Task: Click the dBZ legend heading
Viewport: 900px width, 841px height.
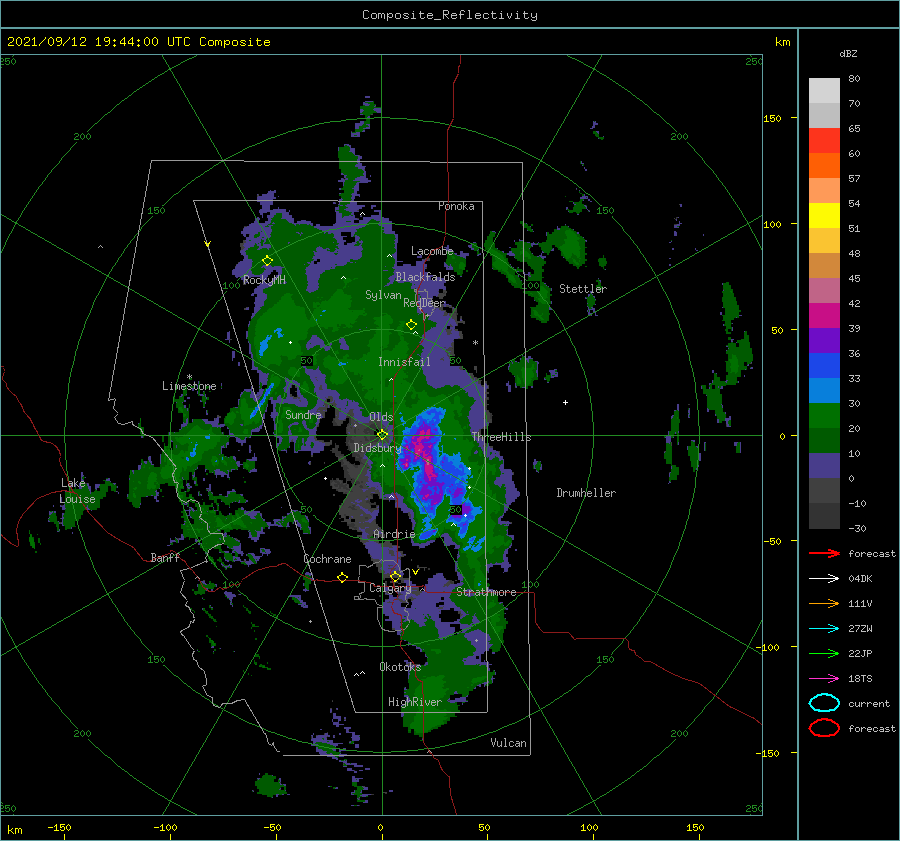Action: (848, 53)
